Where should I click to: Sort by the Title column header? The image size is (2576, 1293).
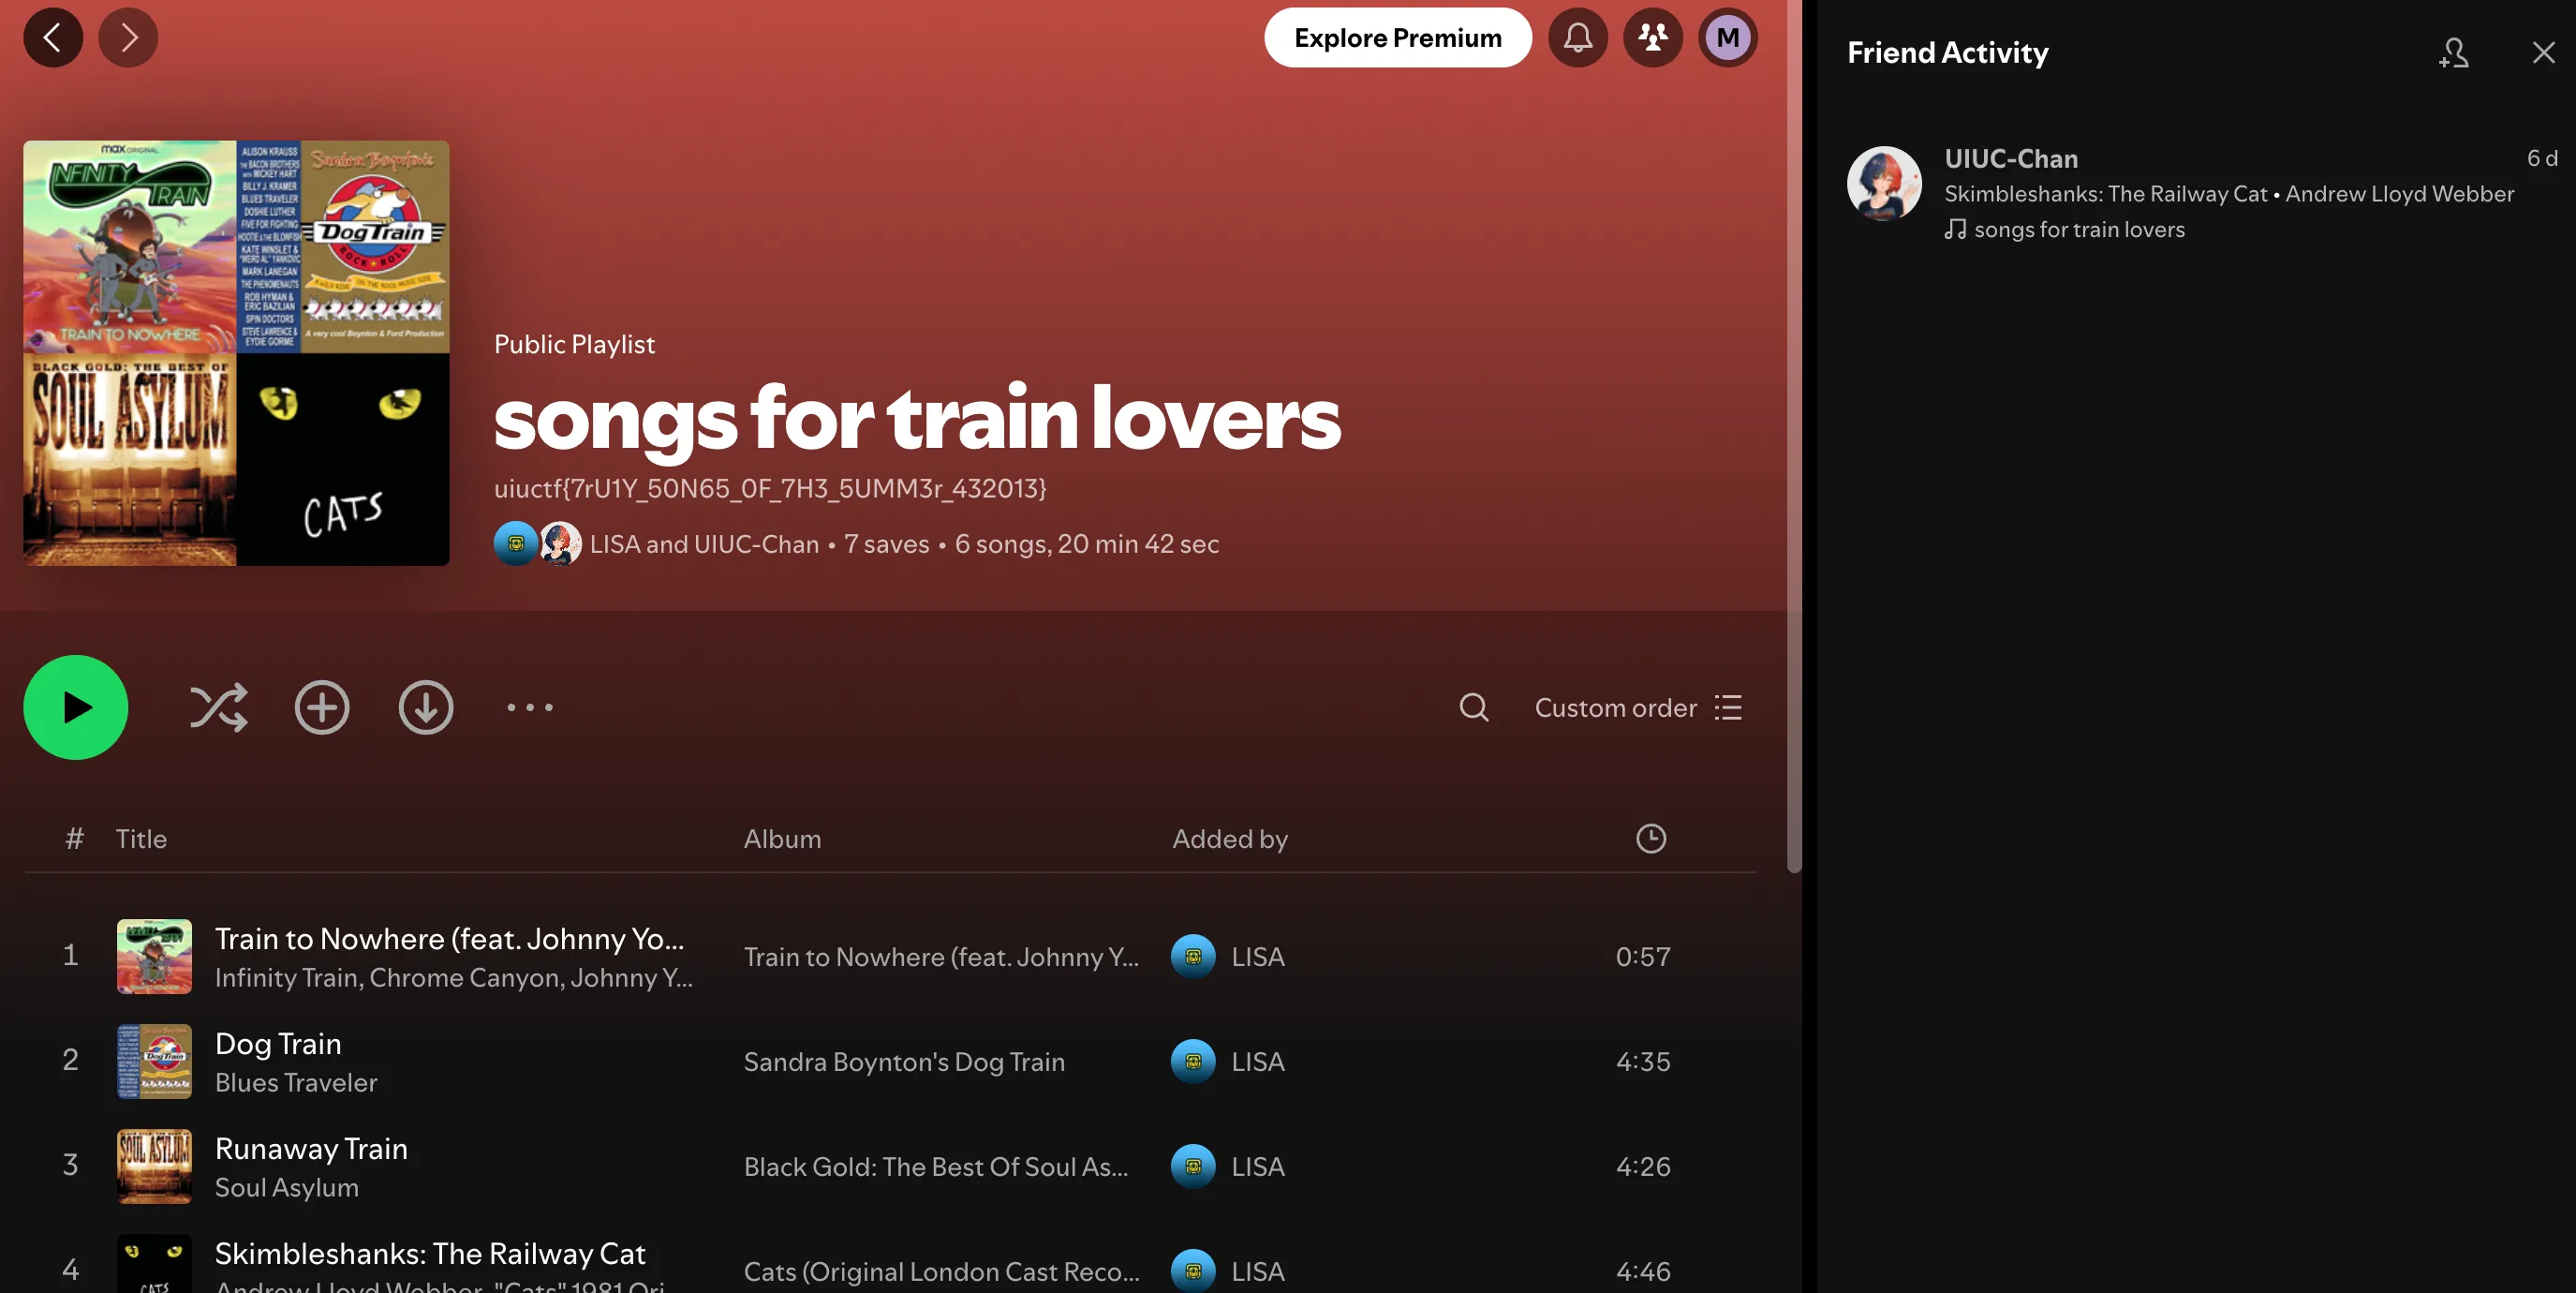141,839
